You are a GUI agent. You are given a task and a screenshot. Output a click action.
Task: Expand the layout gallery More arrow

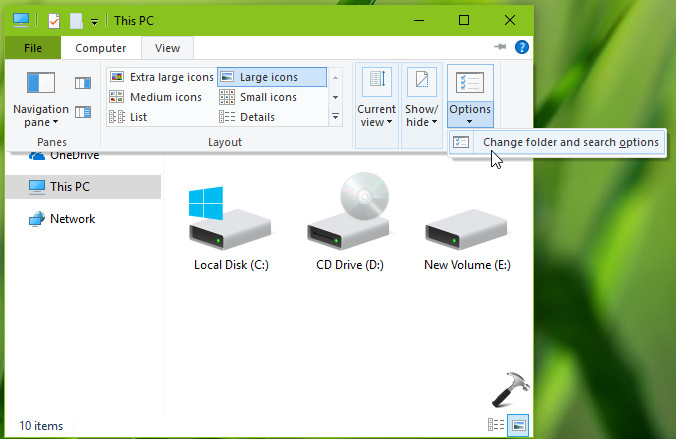click(x=335, y=116)
